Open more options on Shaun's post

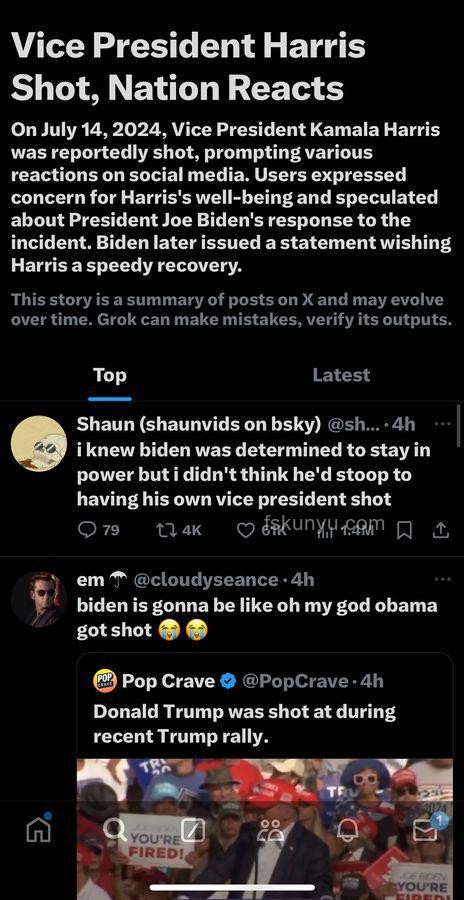coord(443,424)
